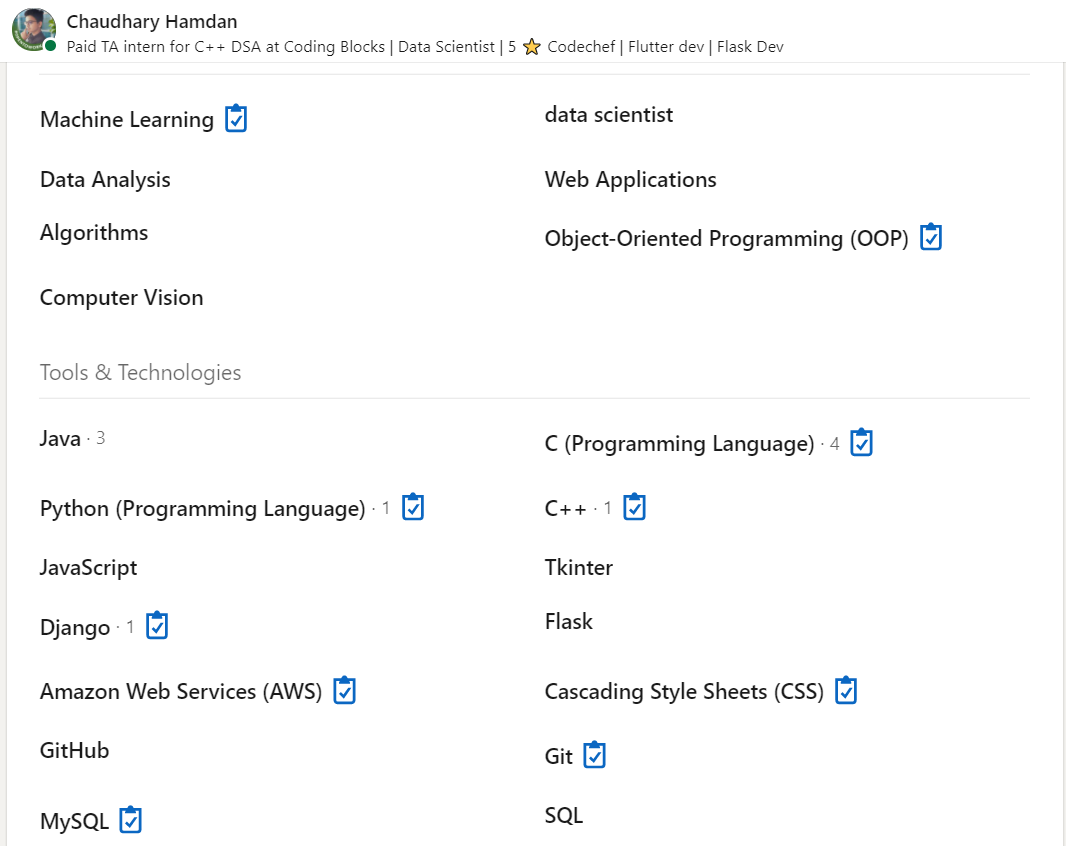The width and height of the screenshot is (1066, 846).
Task: Click the Amazon Web Services badge icon
Action: click(x=345, y=691)
